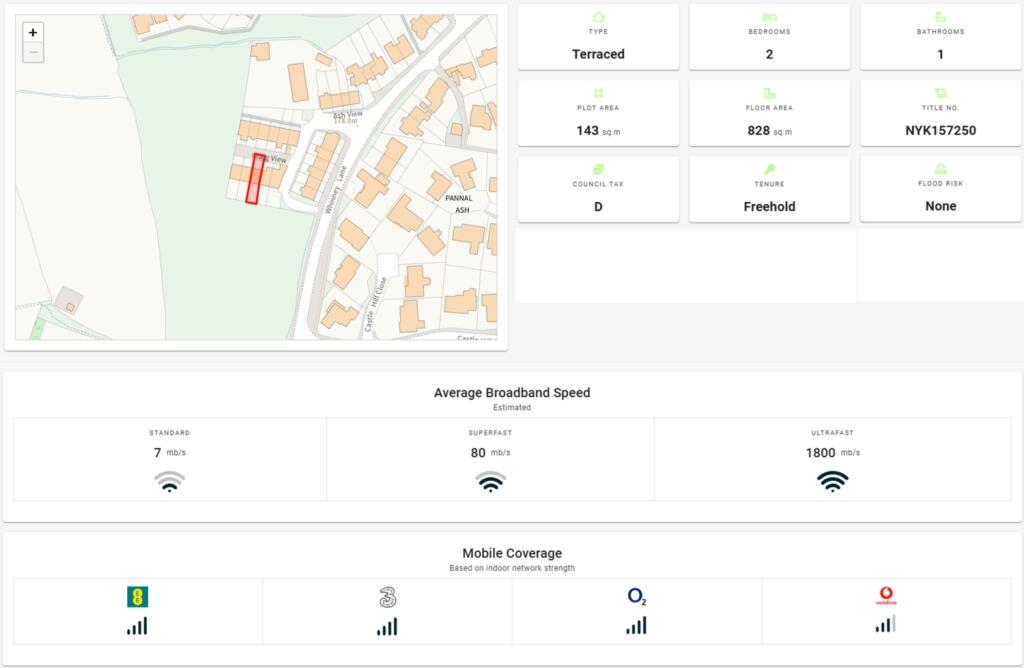Click the key icon above Tenure
The width and height of the screenshot is (1024, 668).
pos(769,169)
